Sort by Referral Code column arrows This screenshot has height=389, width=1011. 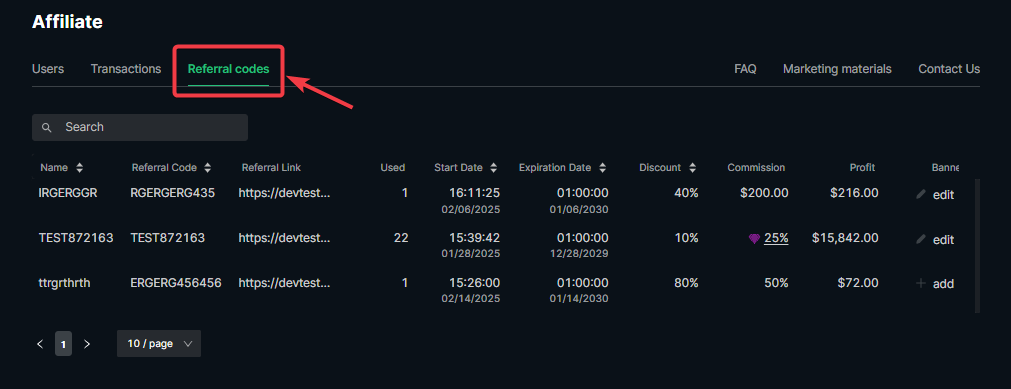(x=208, y=168)
